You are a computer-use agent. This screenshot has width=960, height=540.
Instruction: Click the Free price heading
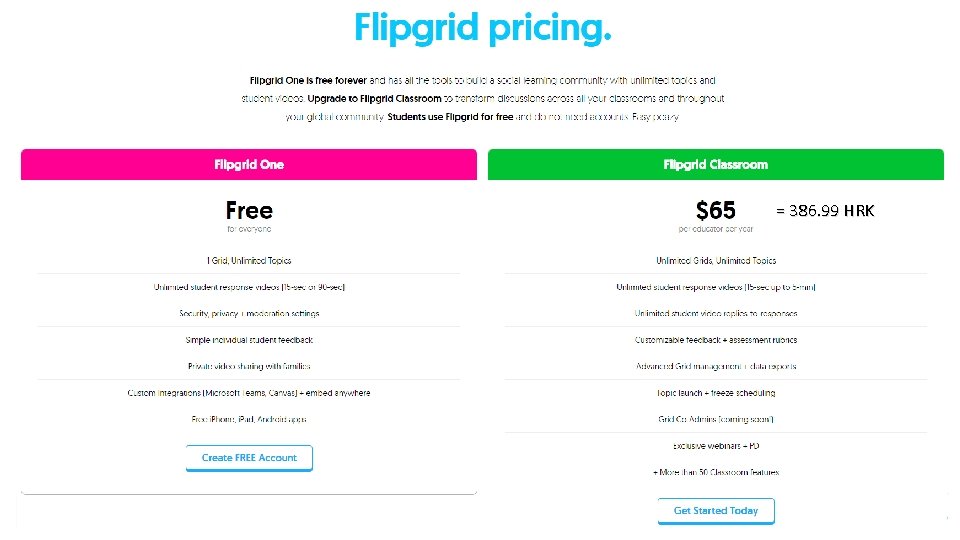(249, 210)
